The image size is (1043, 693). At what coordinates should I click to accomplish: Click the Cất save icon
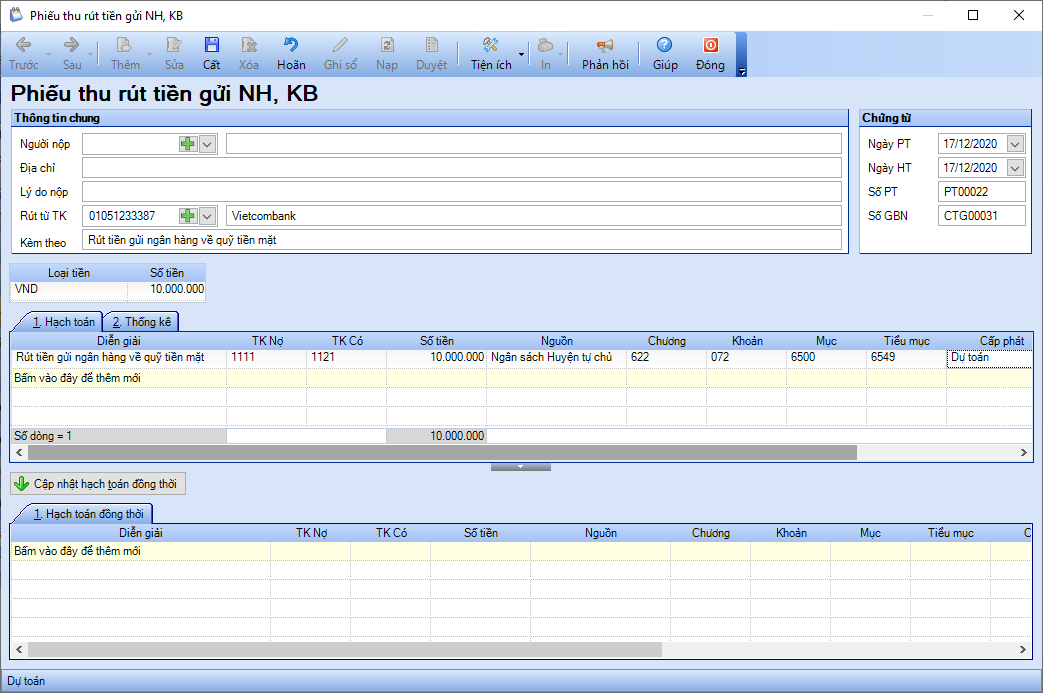pyautogui.click(x=212, y=45)
